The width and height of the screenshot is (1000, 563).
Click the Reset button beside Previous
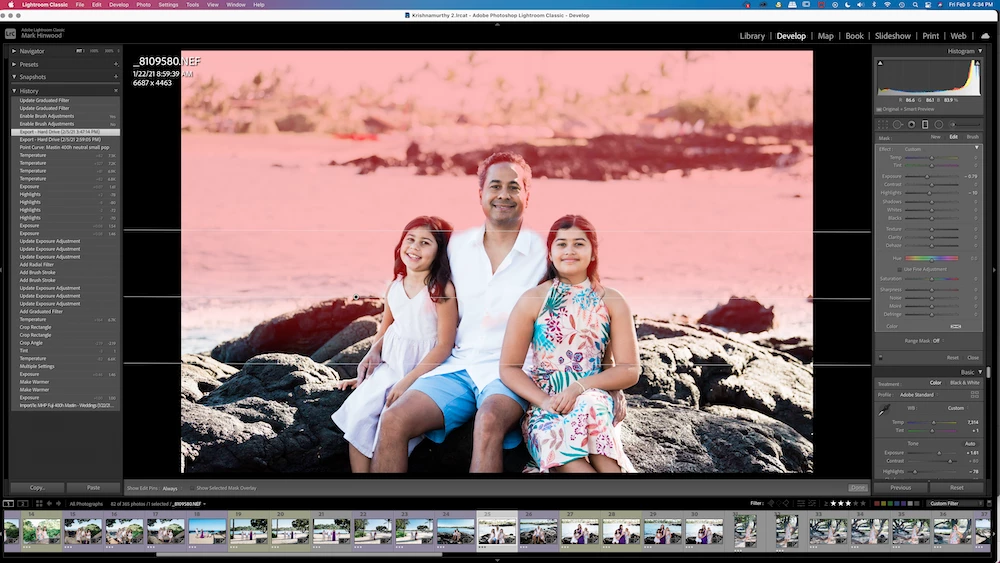tap(957, 488)
